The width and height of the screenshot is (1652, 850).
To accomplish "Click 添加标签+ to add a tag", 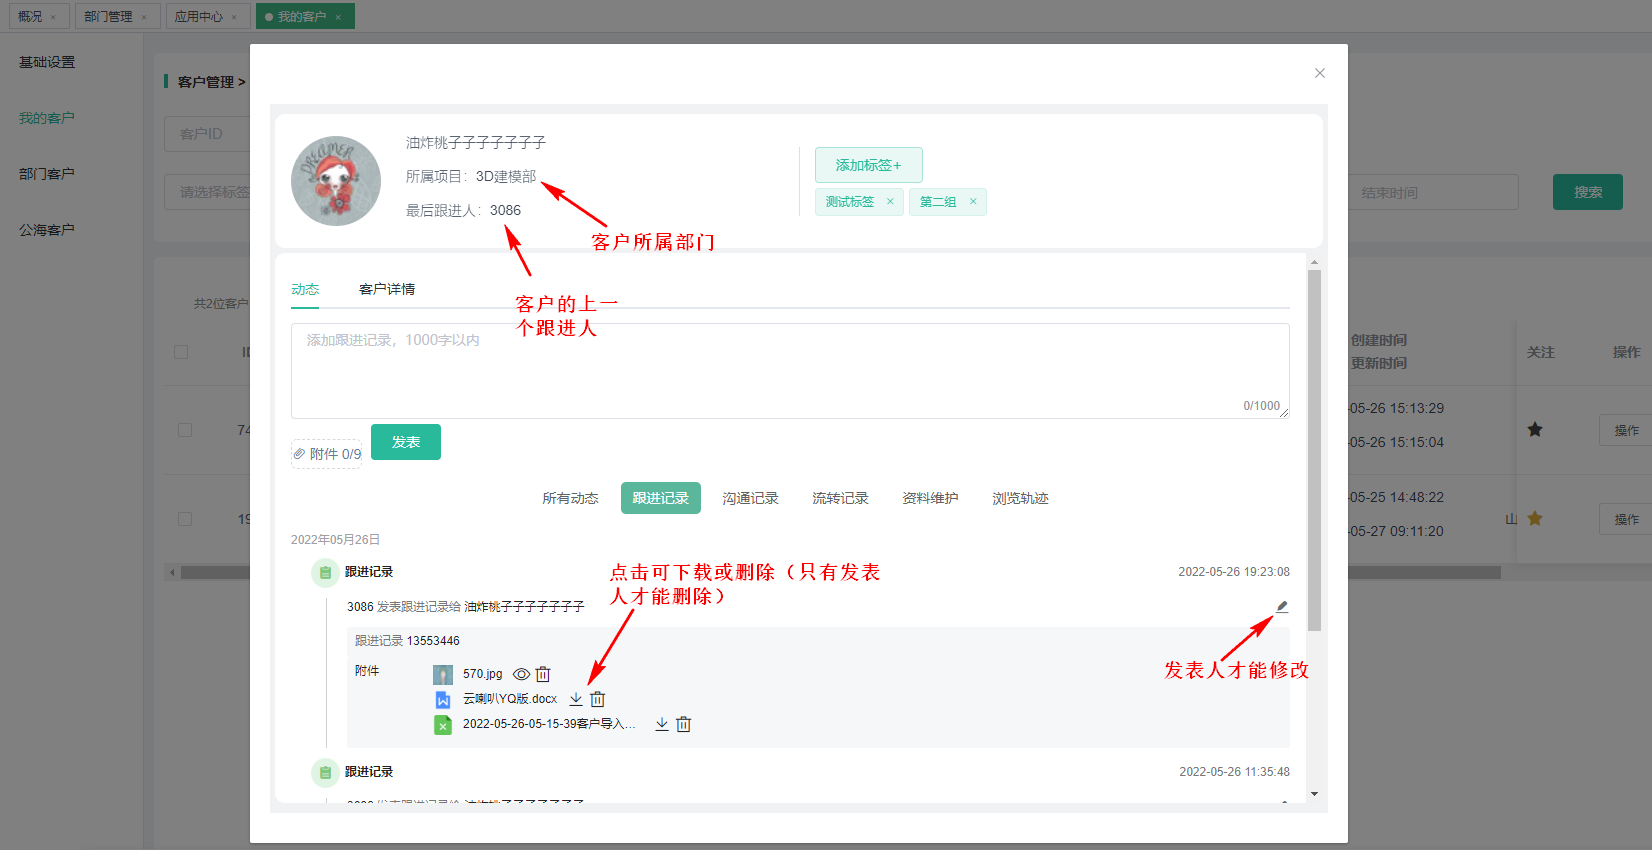I will click(x=868, y=165).
